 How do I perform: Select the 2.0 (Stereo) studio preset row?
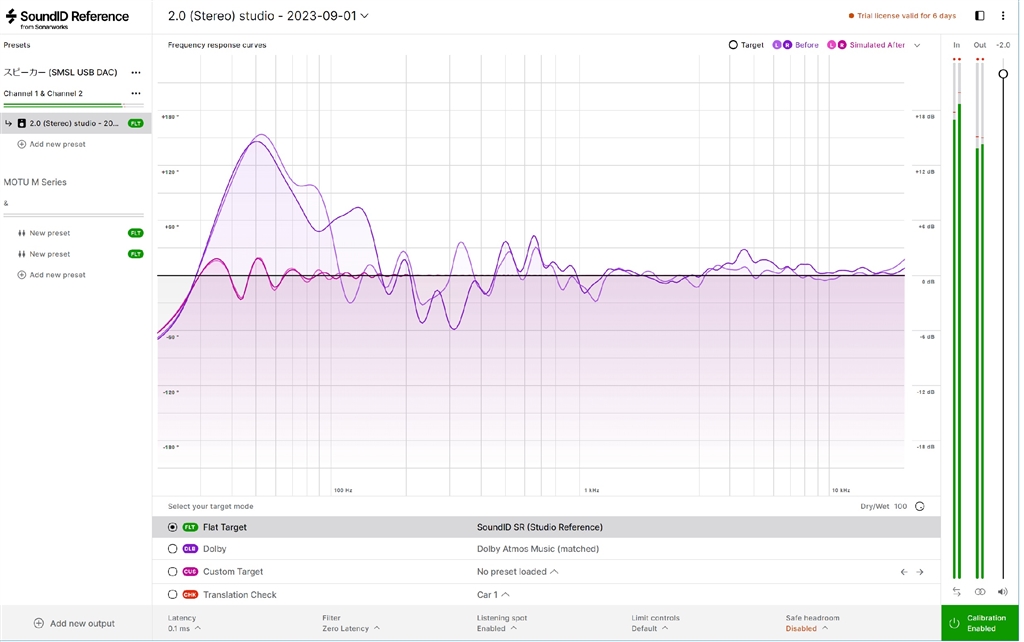click(76, 123)
